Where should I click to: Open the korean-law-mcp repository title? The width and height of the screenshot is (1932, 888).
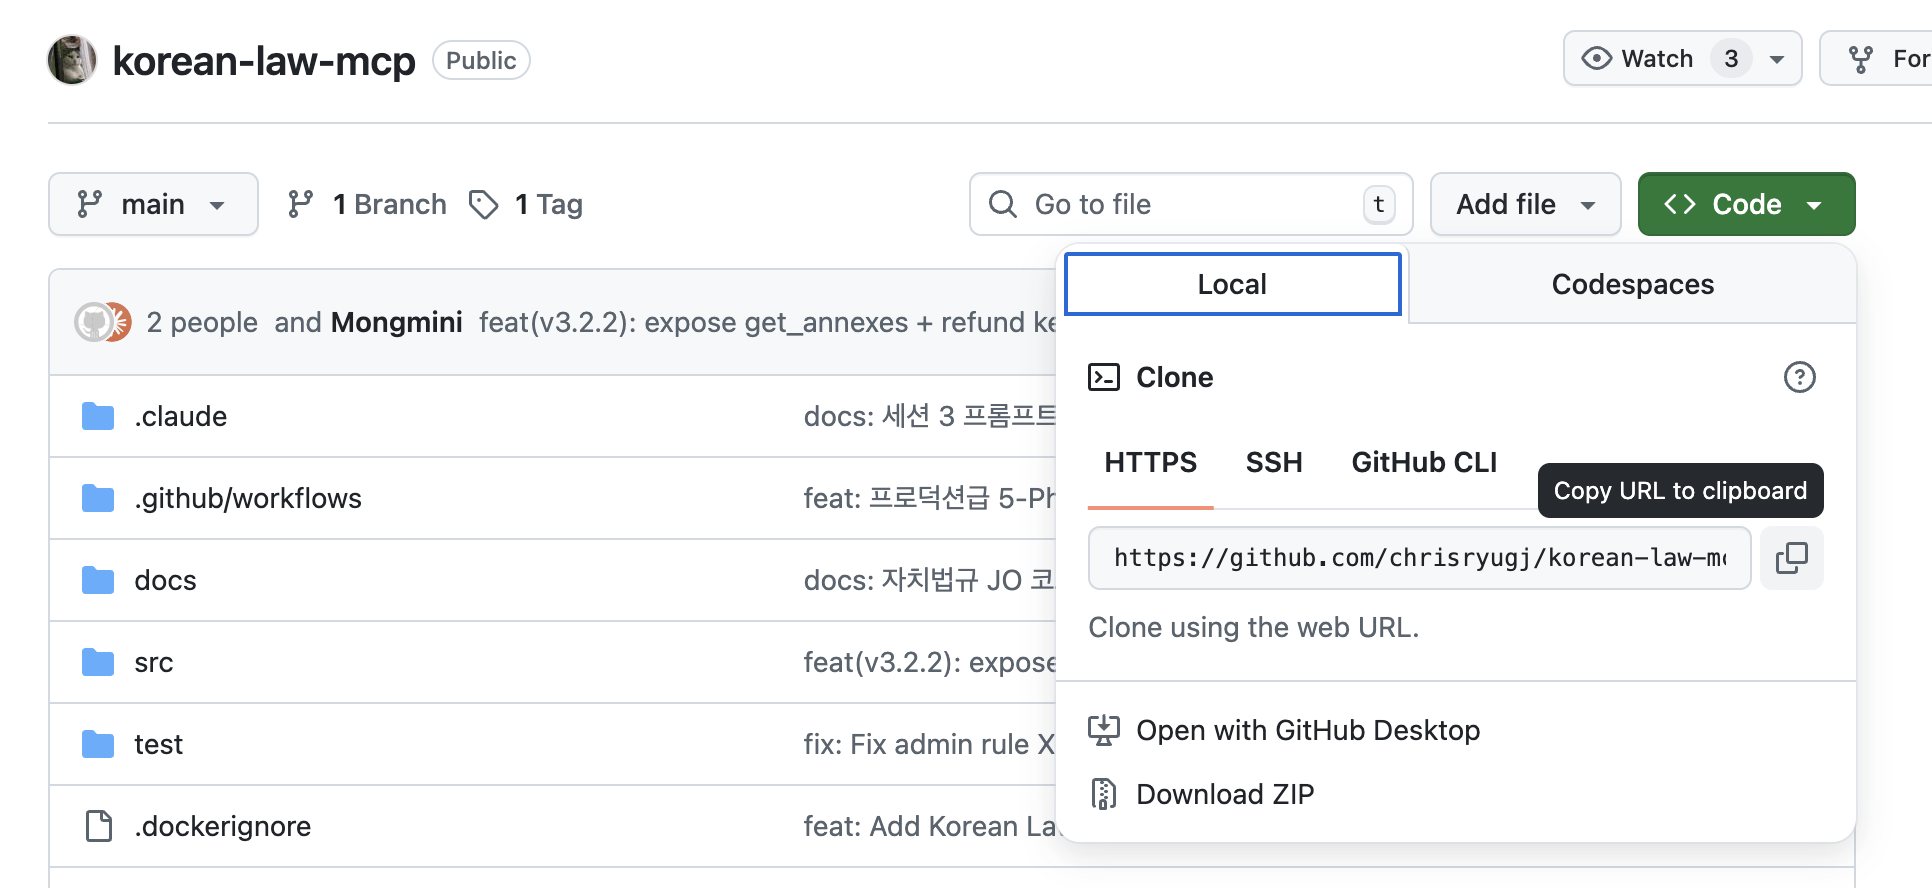coord(264,61)
